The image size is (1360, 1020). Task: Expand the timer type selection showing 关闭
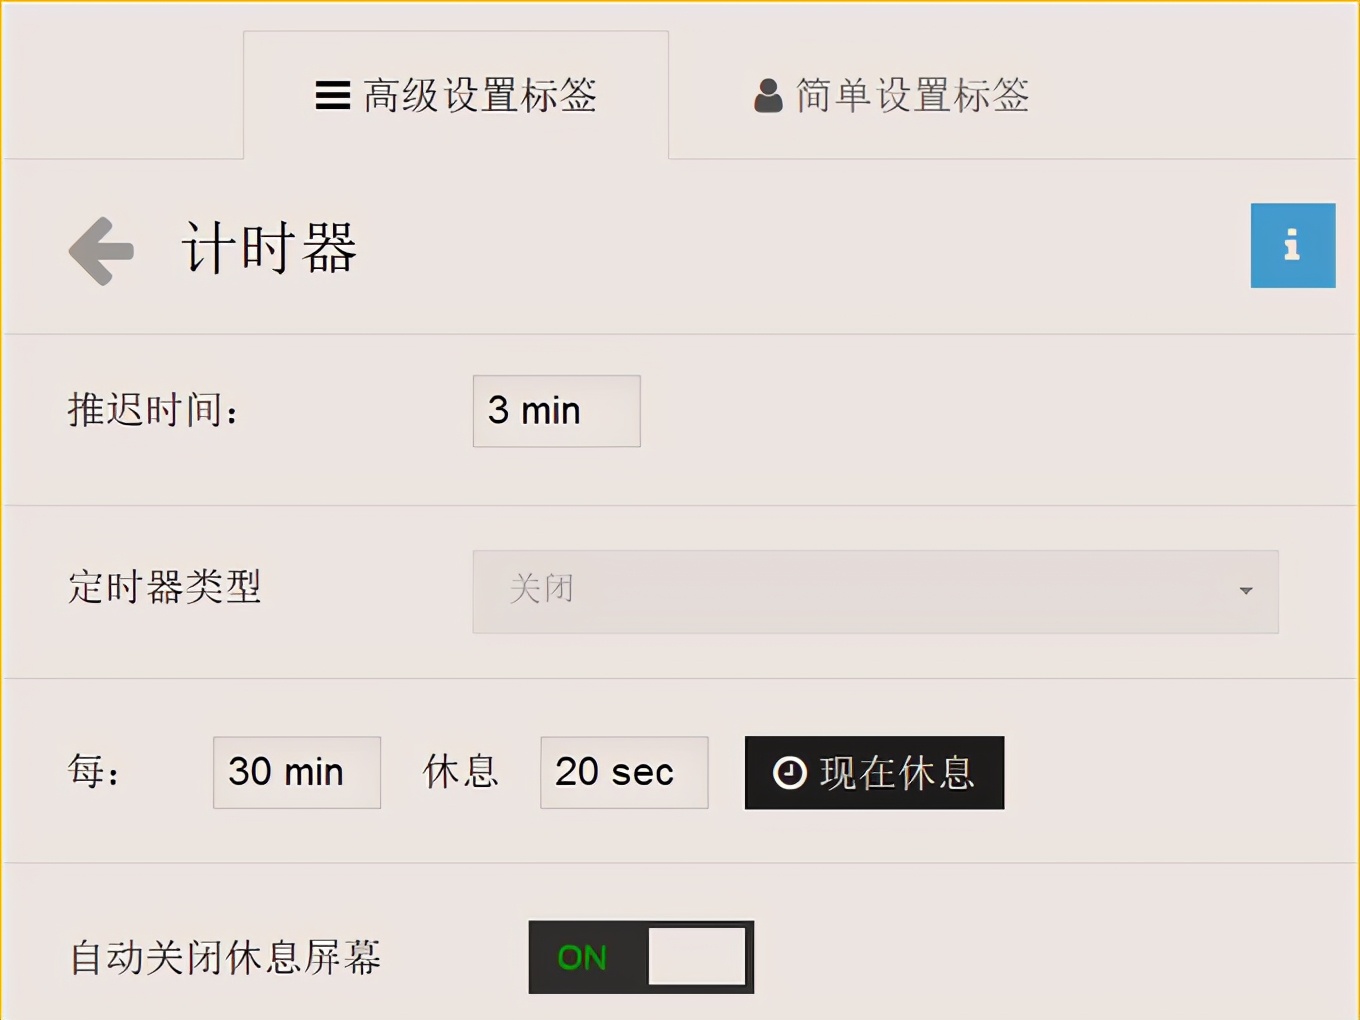pos(875,591)
